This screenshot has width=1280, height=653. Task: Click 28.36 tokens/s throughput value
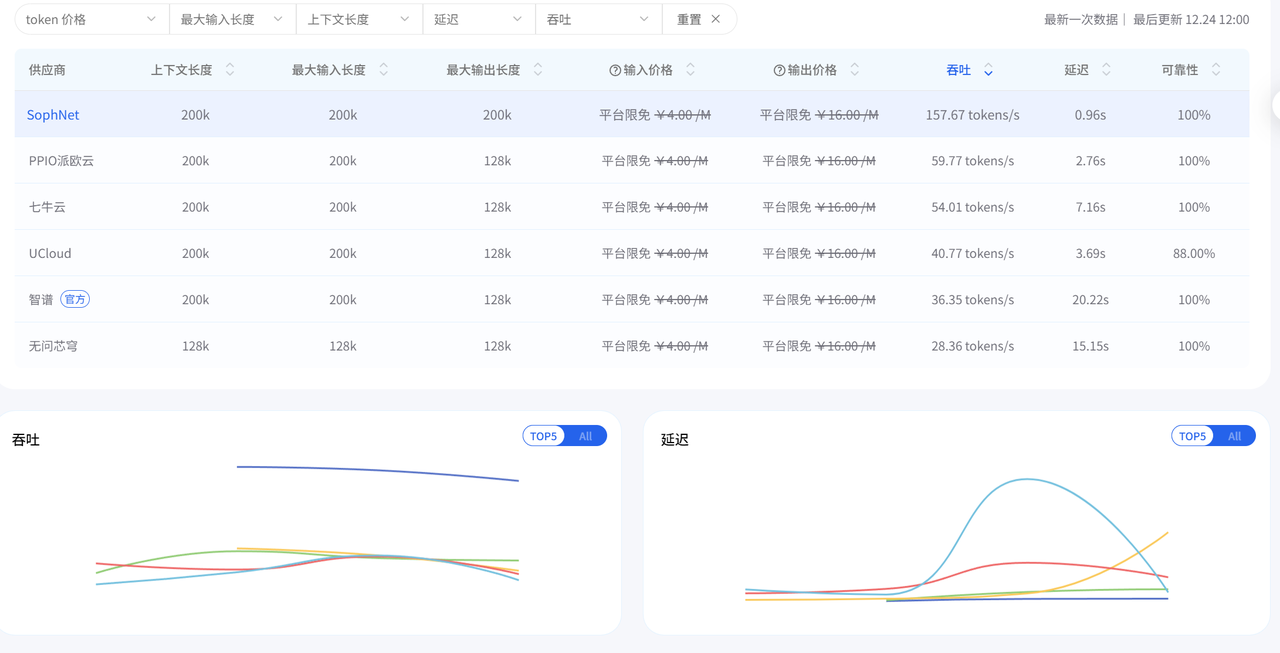973,346
